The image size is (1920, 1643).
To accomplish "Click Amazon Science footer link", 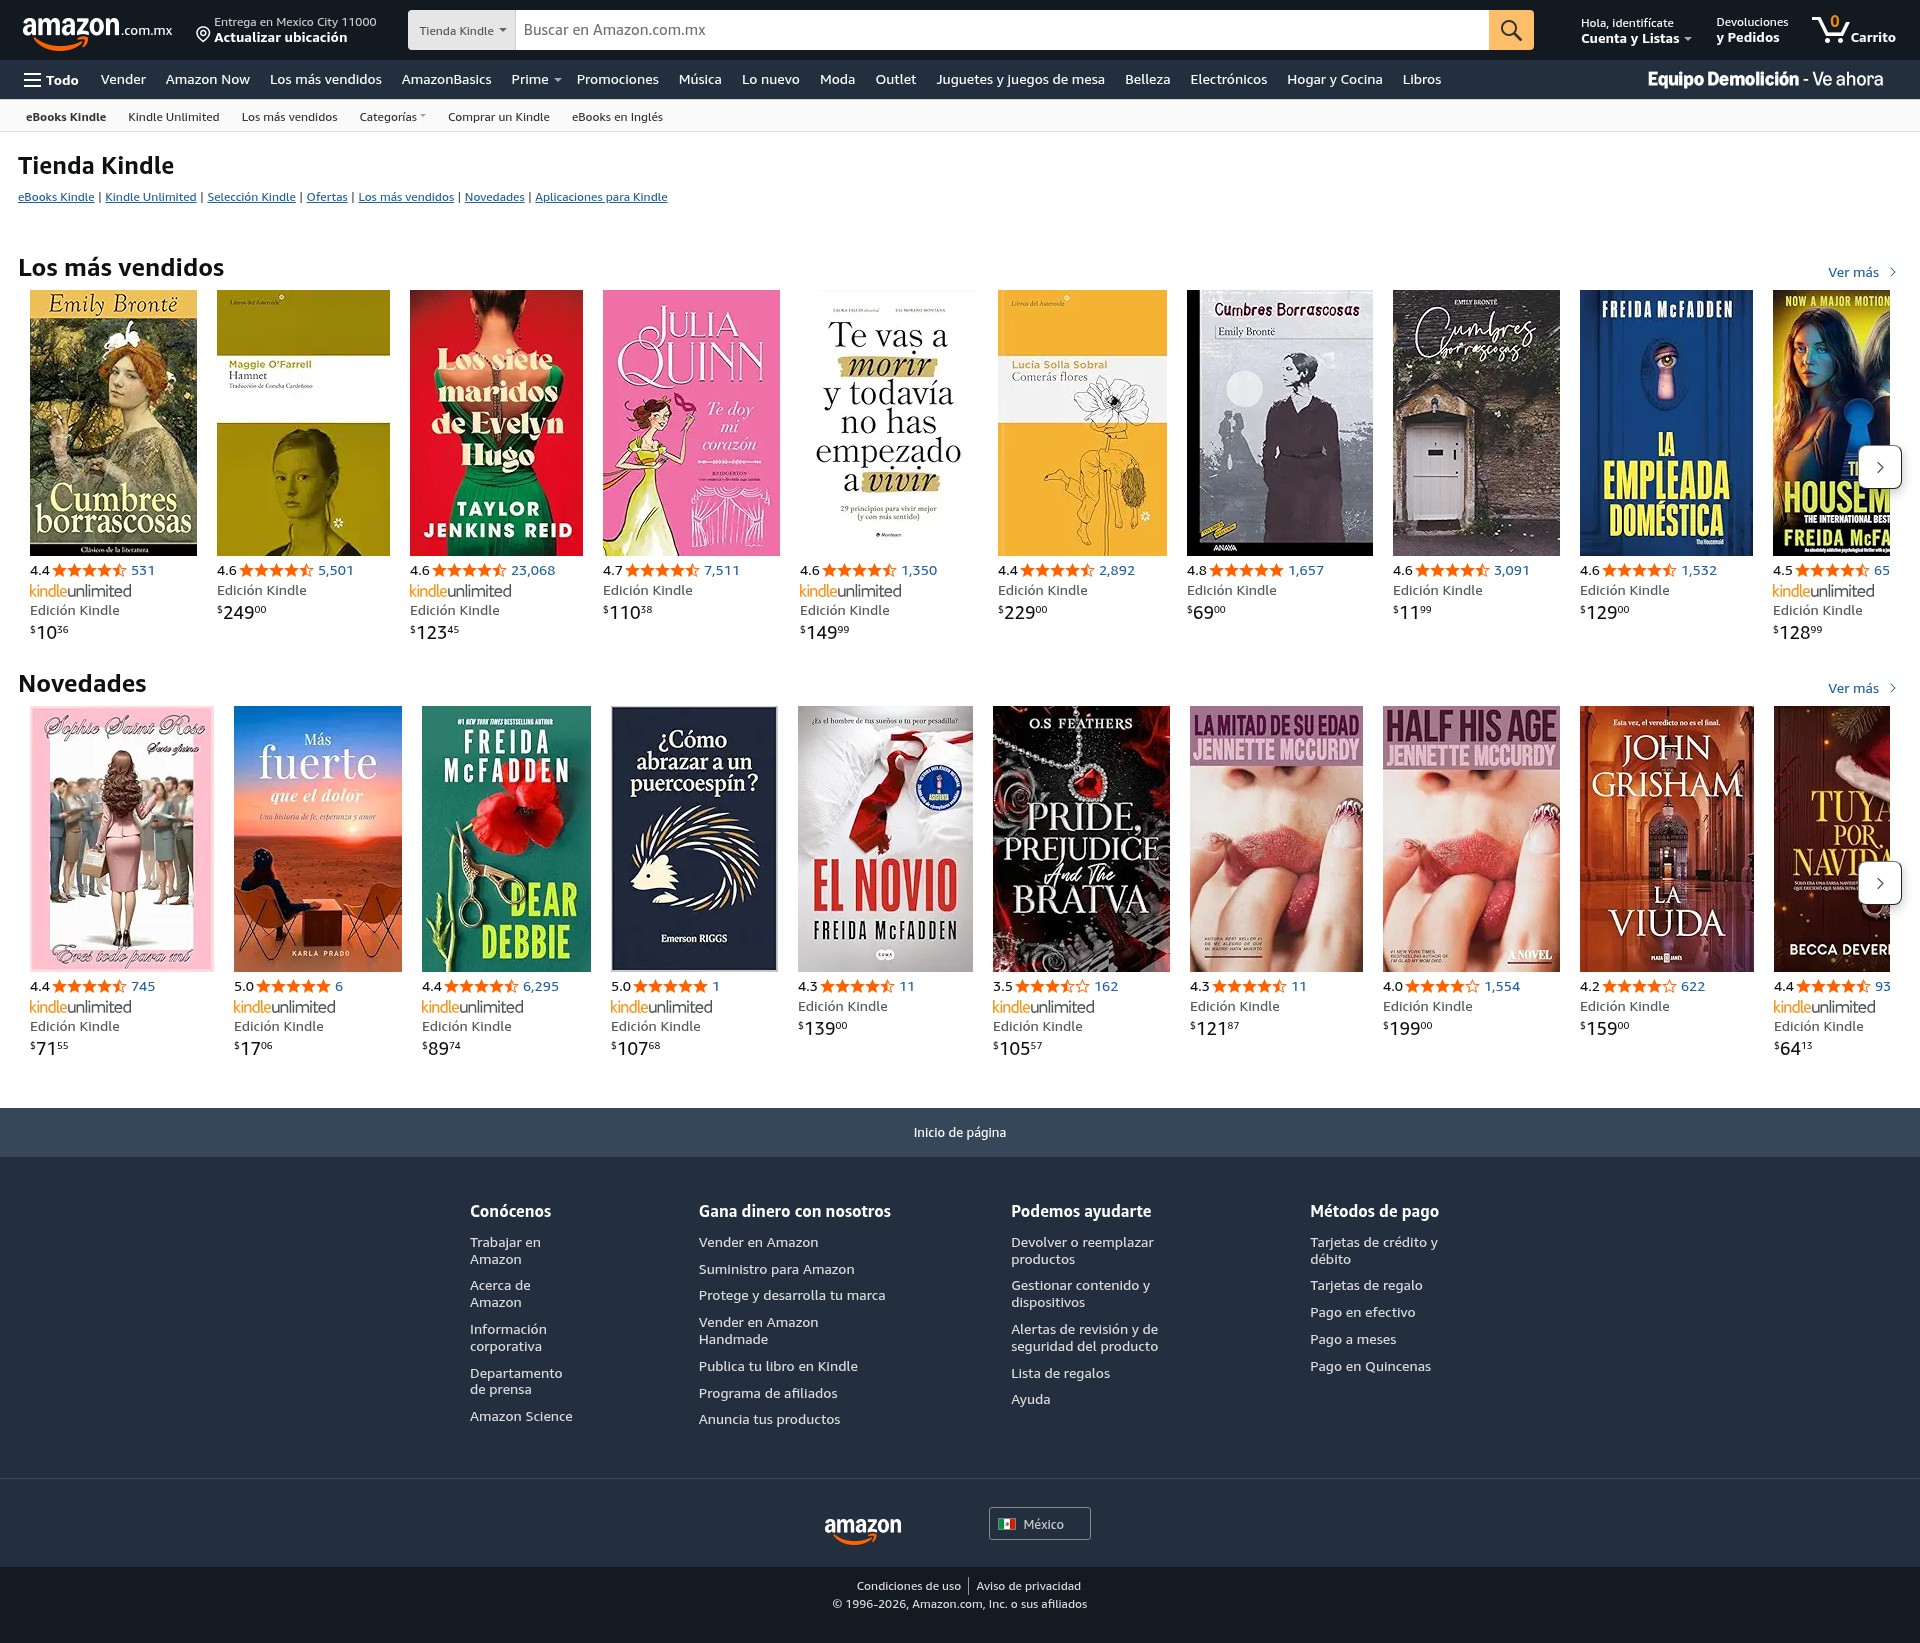I will tap(521, 1416).
